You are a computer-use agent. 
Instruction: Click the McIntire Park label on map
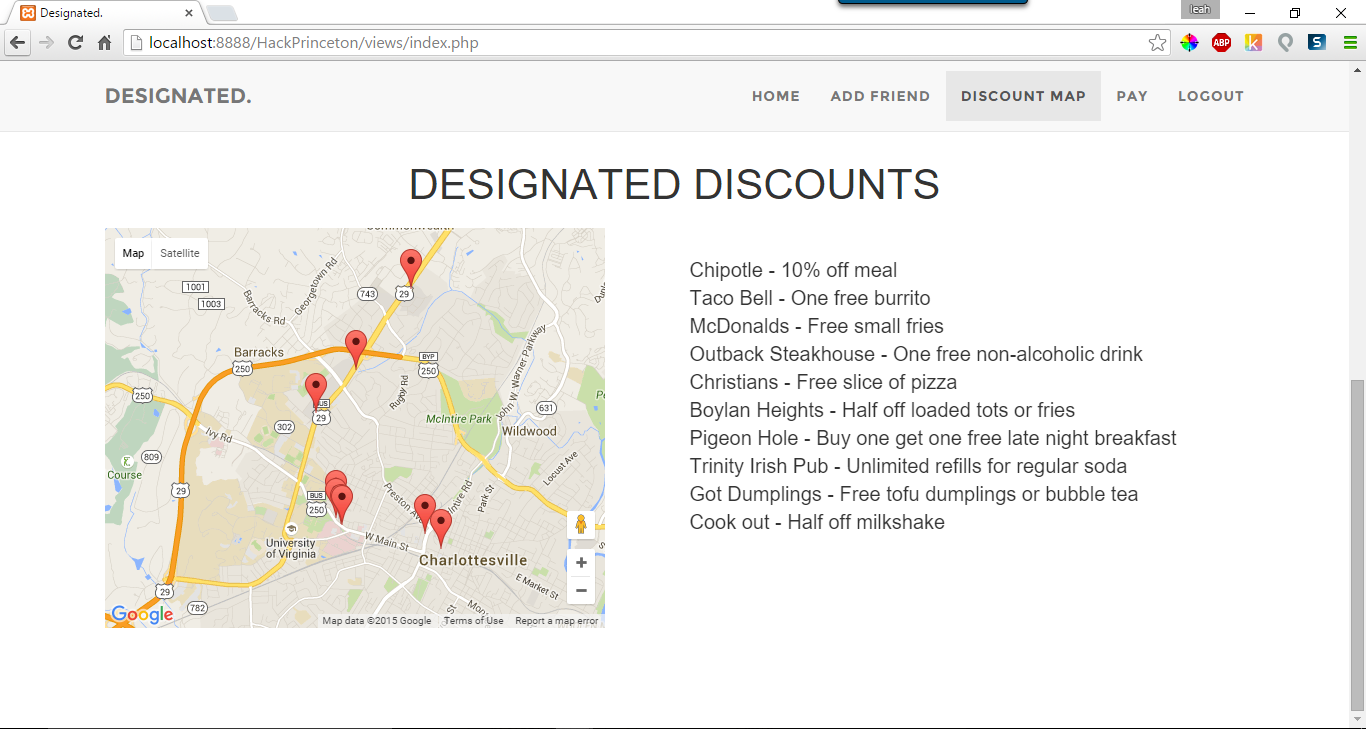click(460, 419)
